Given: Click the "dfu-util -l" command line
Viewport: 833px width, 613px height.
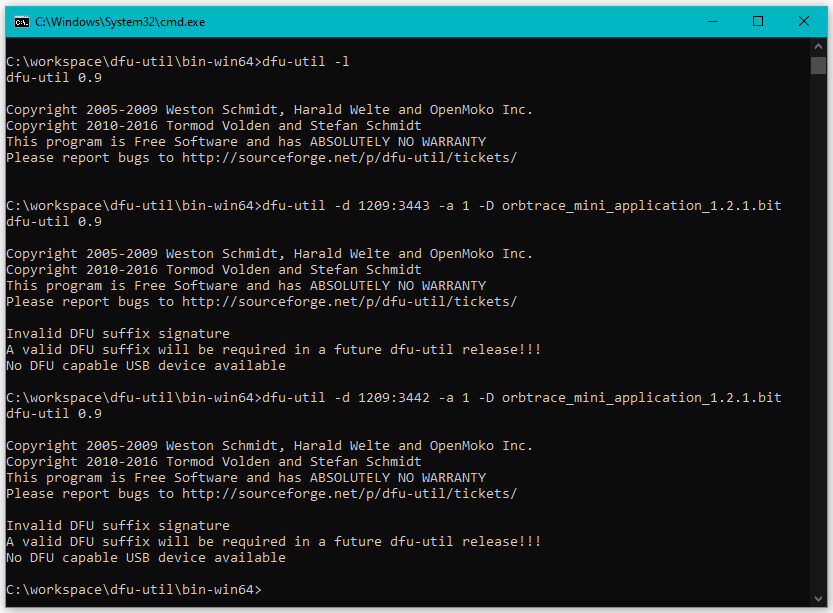Looking at the screenshot, I should (x=304, y=62).
